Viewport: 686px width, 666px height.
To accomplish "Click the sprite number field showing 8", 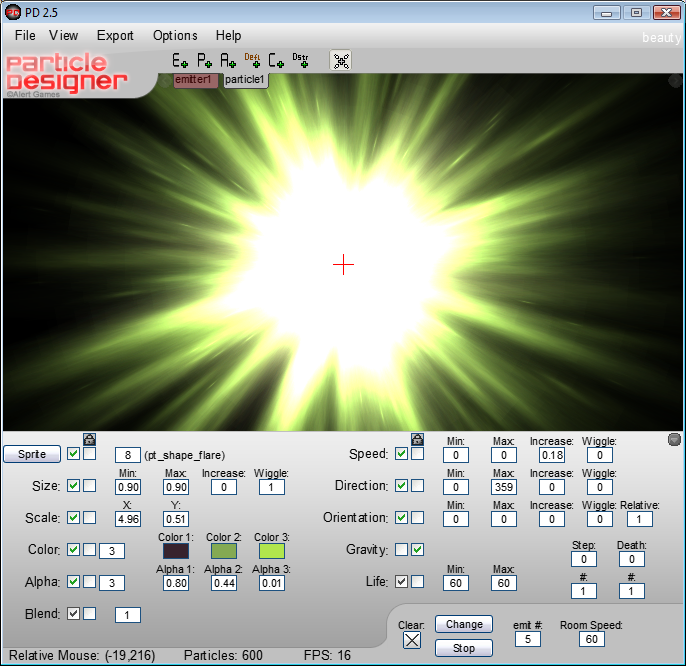I will (x=128, y=455).
